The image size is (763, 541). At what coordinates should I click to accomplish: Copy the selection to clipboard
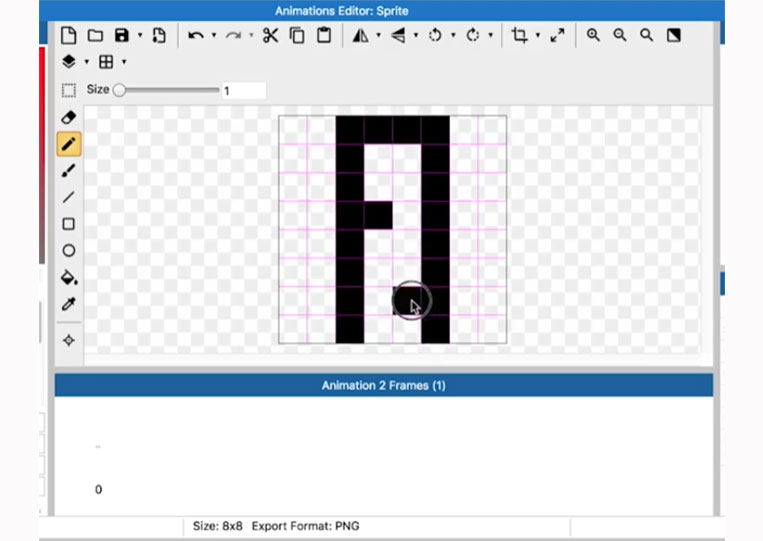(297, 35)
